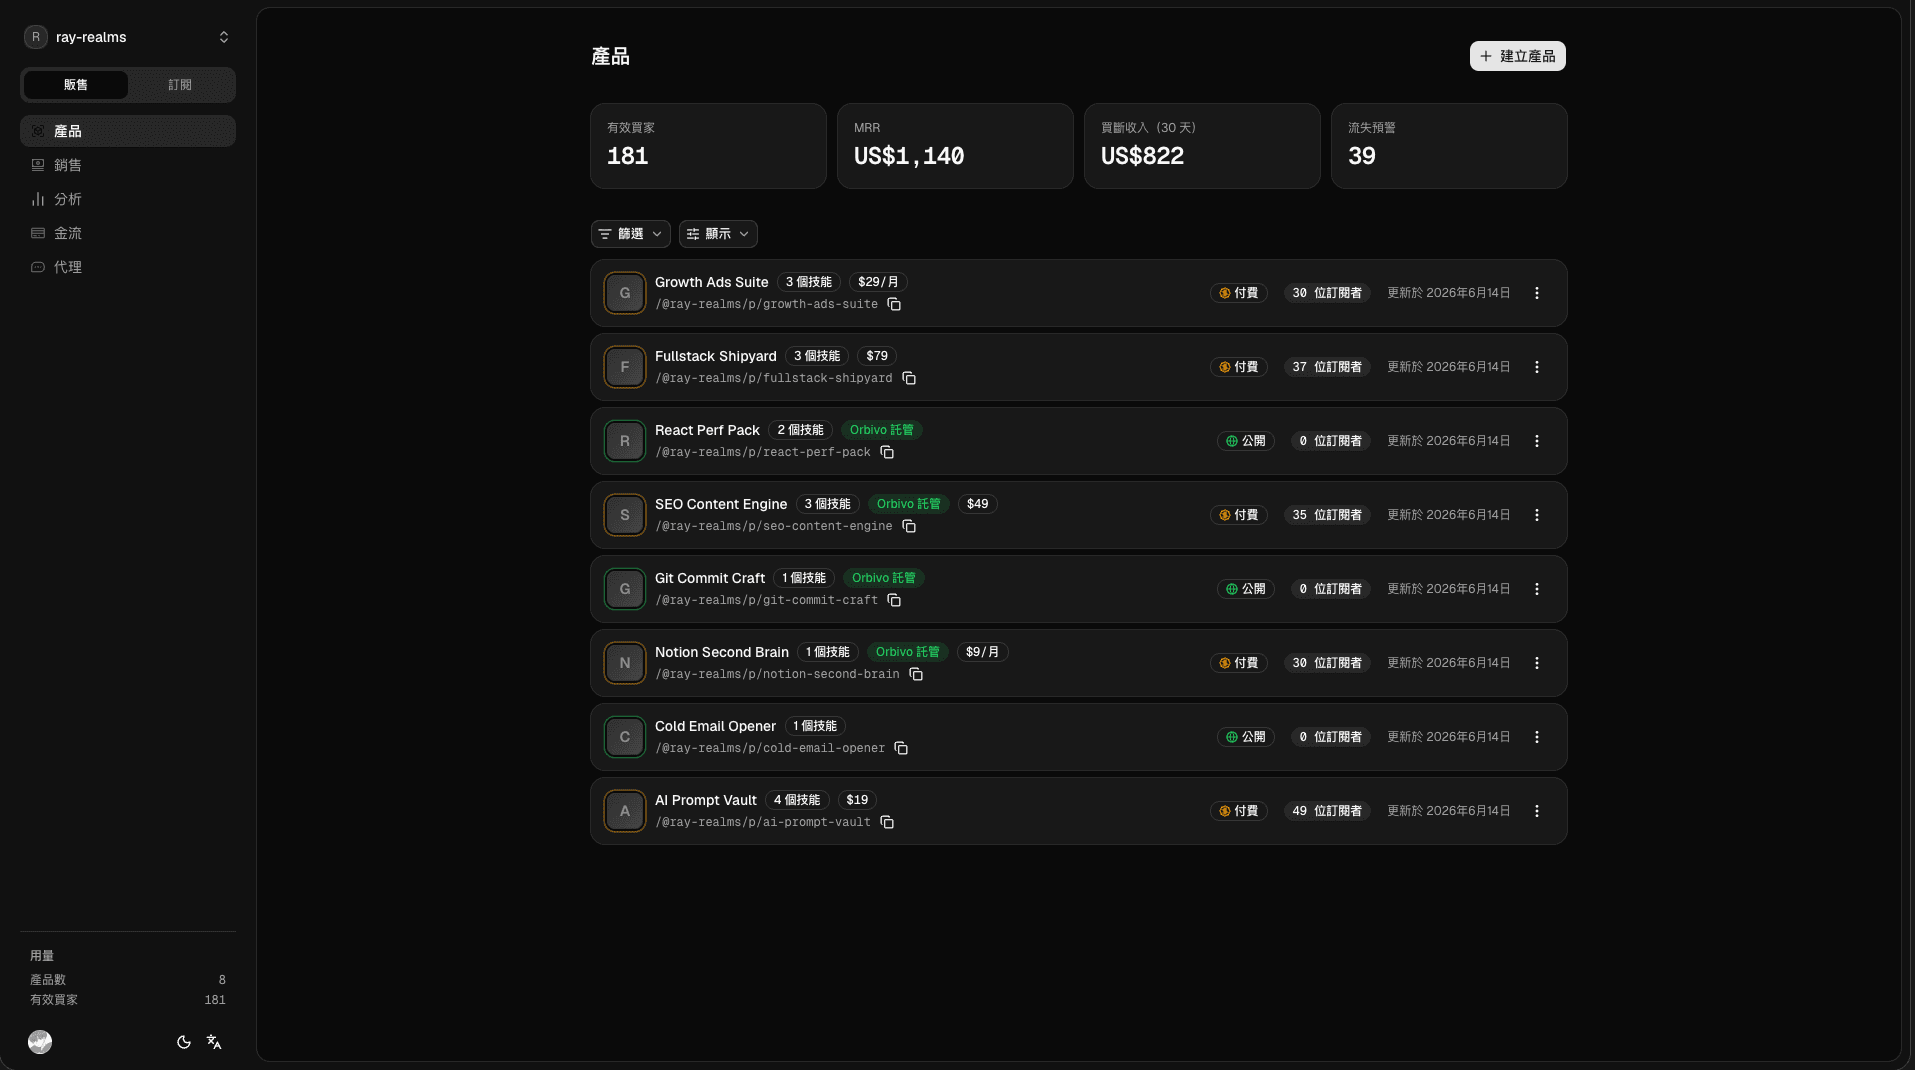The height and width of the screenshot is (1070, 1915).
Task: Click the 4 個技能 badge
Action: coord(797,800)
